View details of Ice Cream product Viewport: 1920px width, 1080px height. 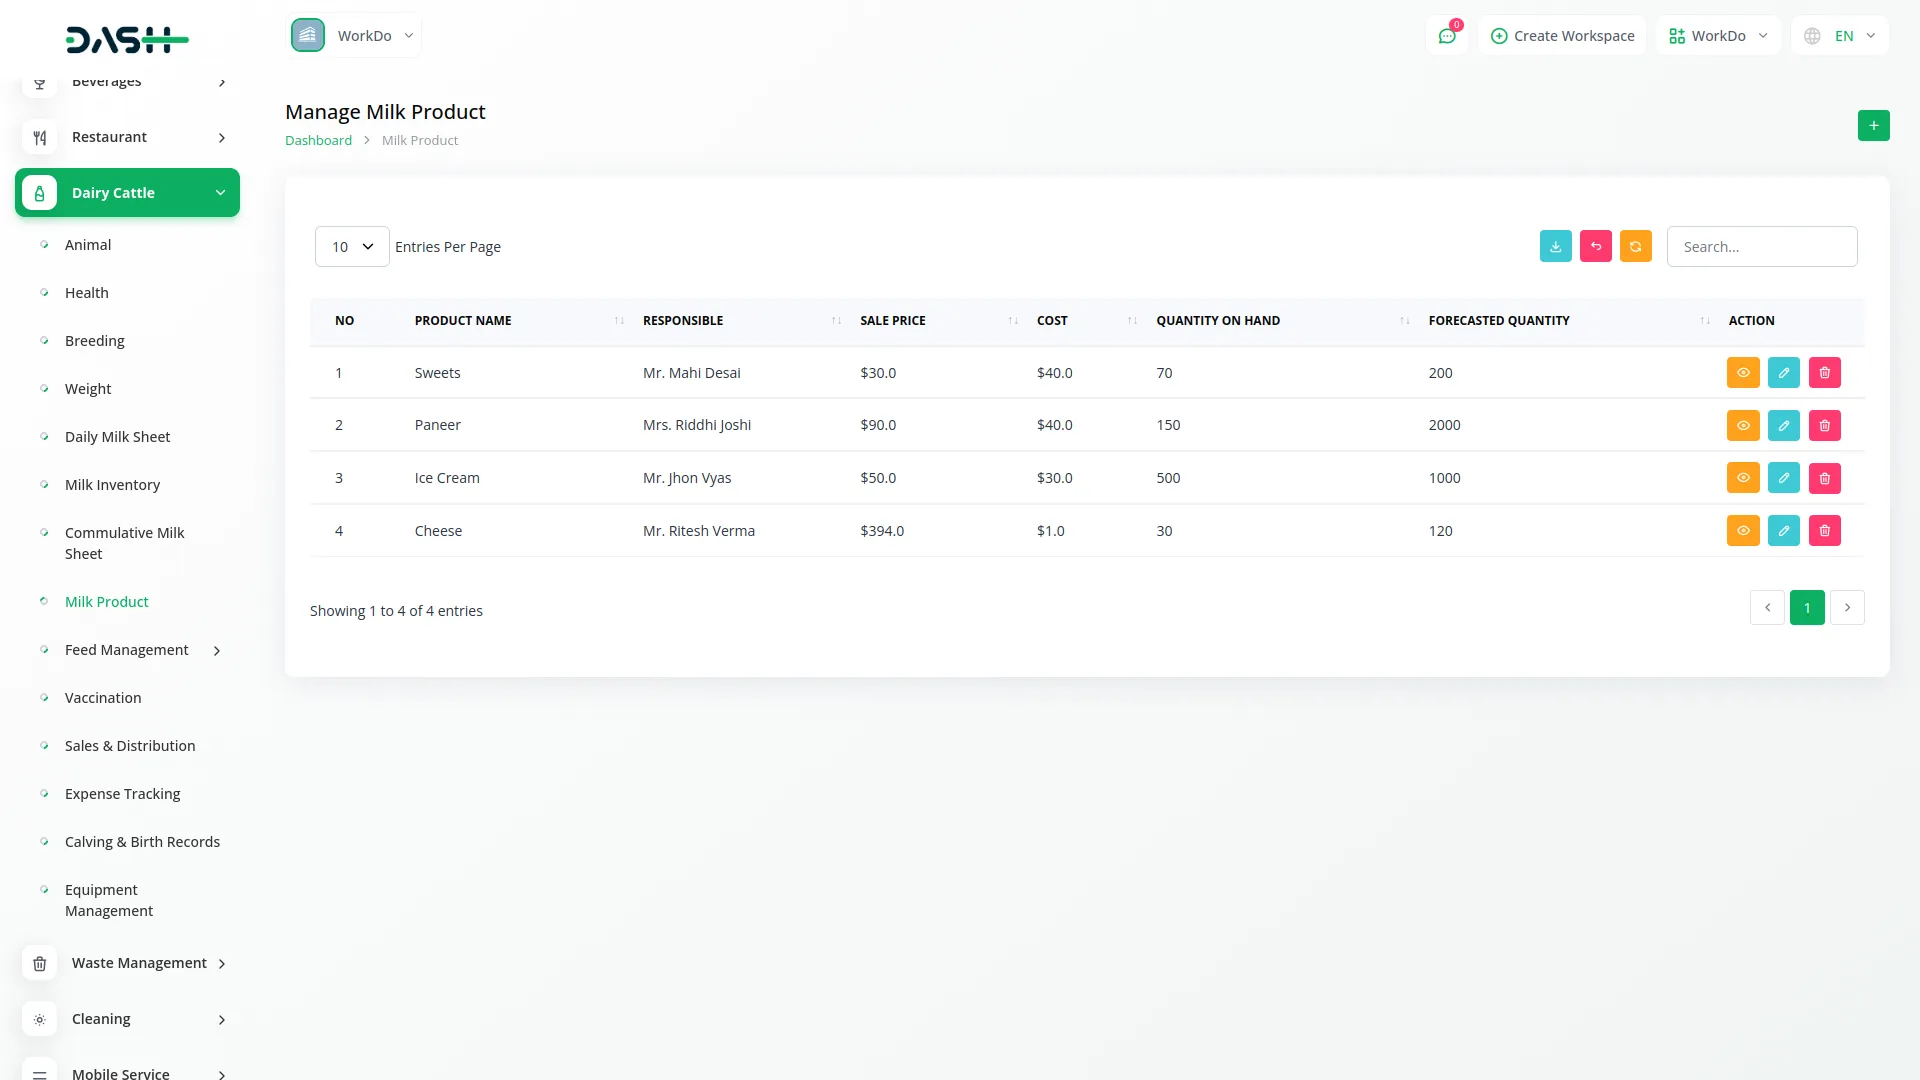pos(1742,478)
